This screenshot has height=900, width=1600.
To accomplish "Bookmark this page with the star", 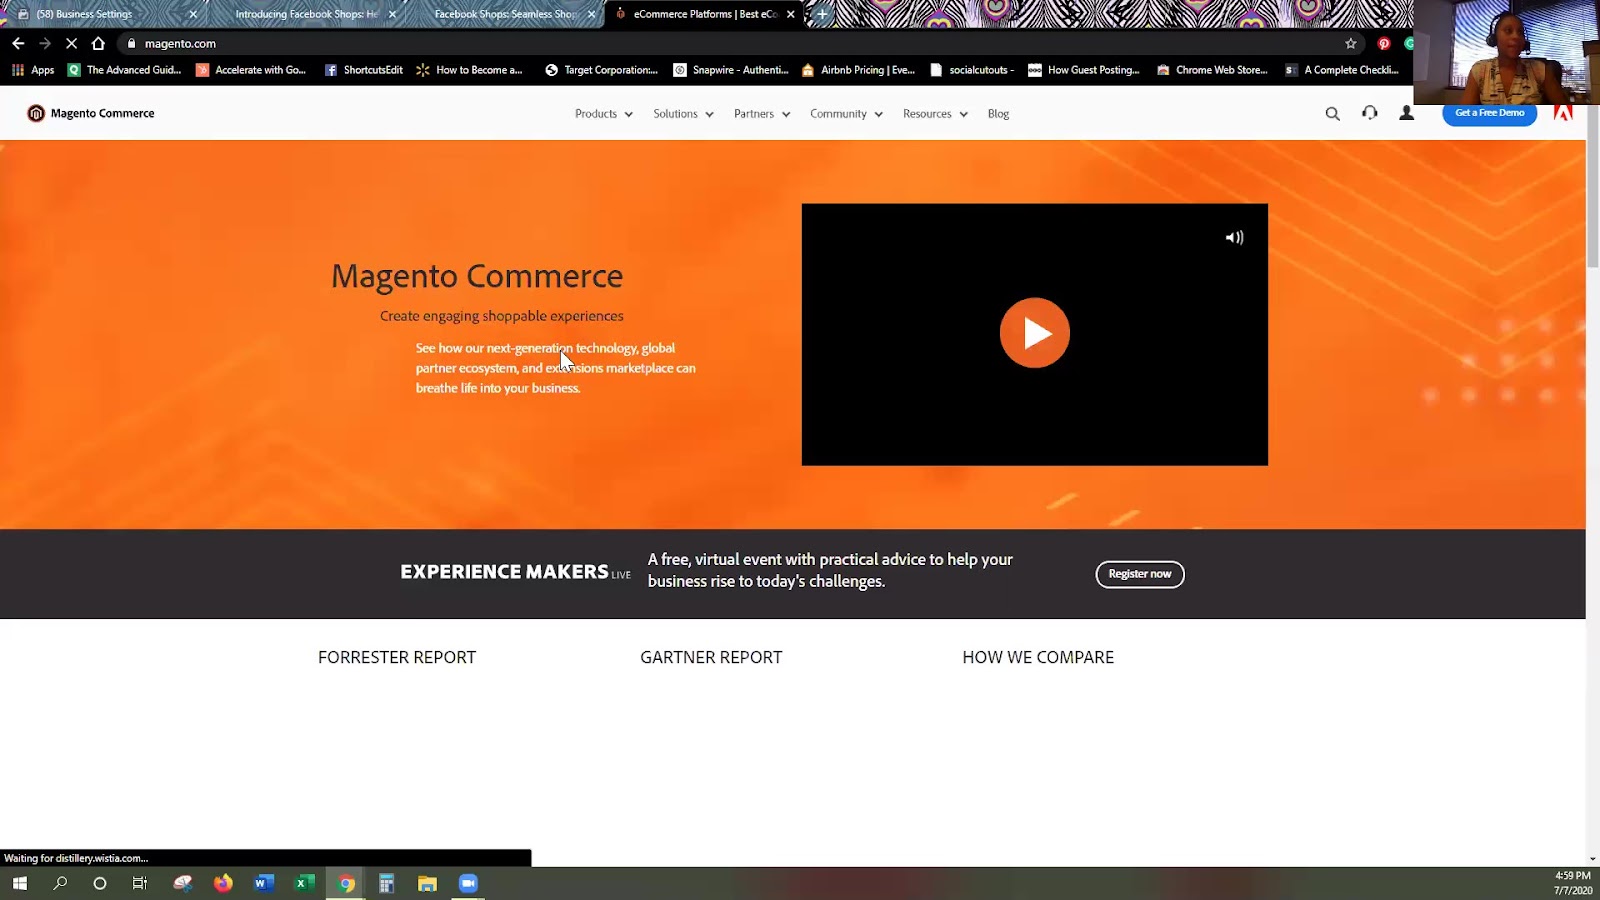I will click(1351, 43).
